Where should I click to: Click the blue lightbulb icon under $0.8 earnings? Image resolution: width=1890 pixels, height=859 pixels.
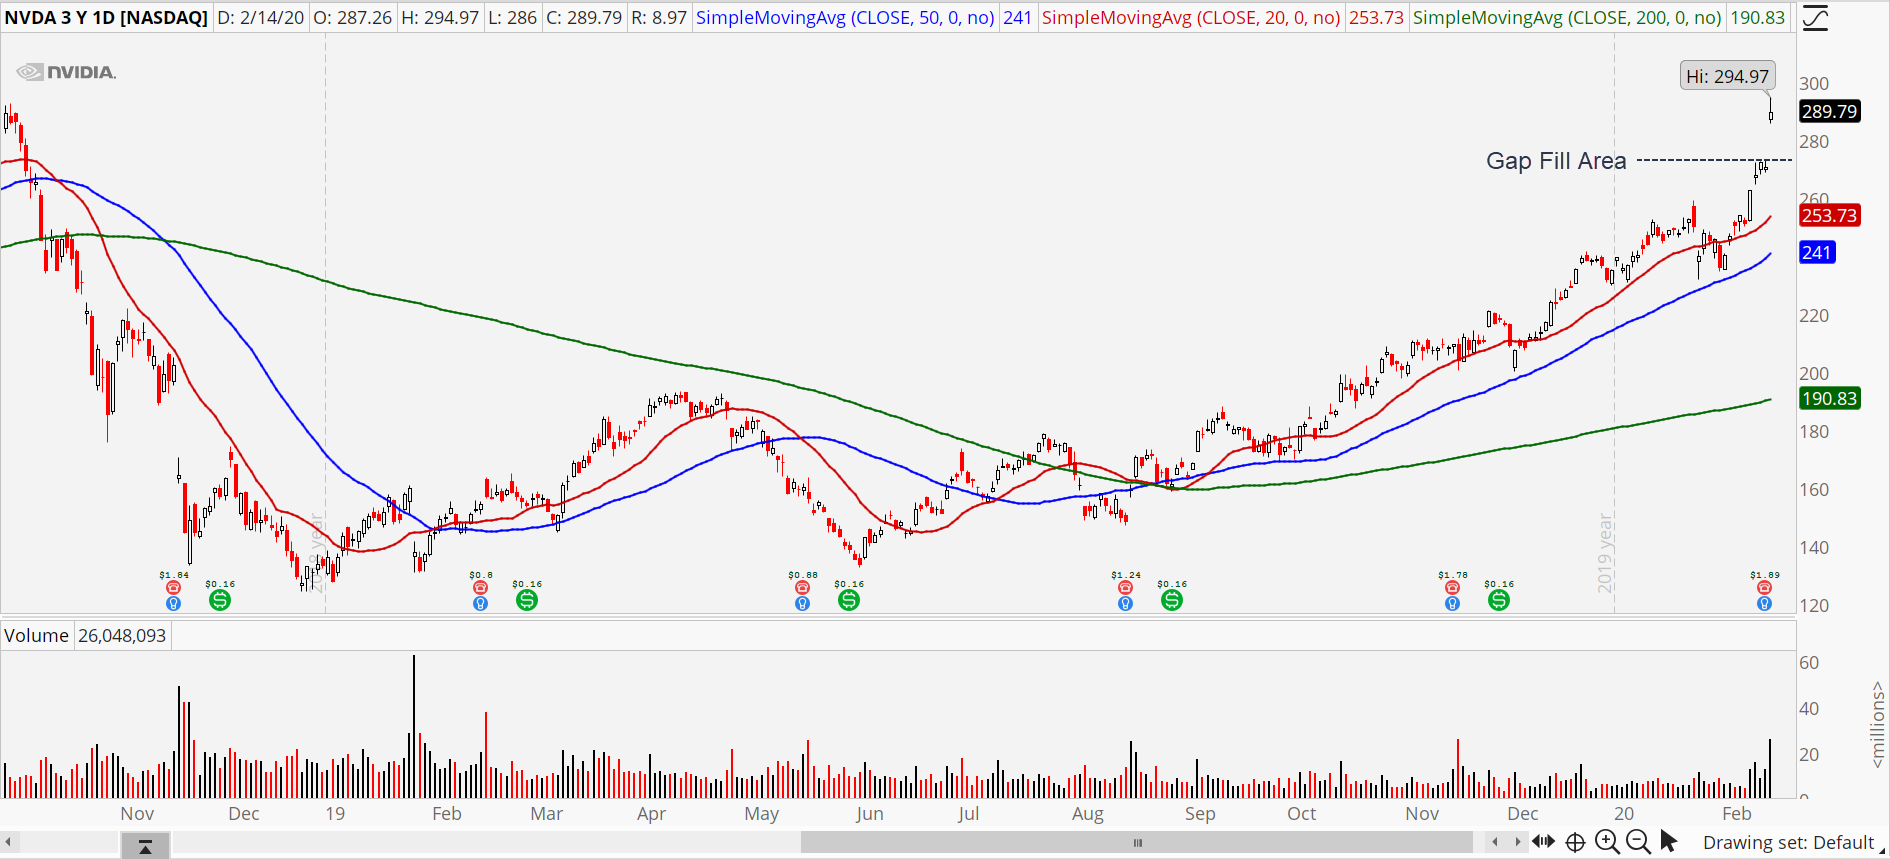point(480,604)
